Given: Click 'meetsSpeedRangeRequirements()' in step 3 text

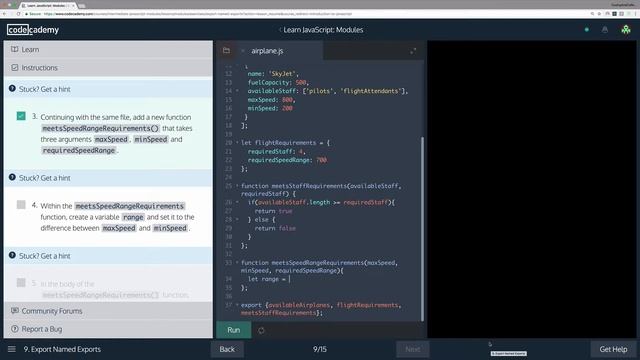Looking at the screenshot, I should pyautogui.click(x=100, y=128).
